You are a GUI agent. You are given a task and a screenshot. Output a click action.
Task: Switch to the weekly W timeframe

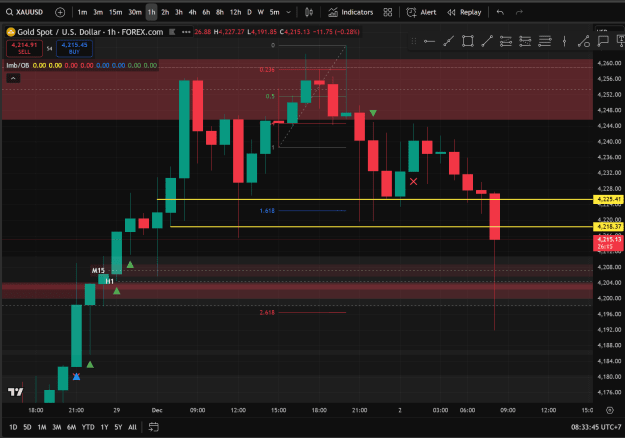click(260, 12)
